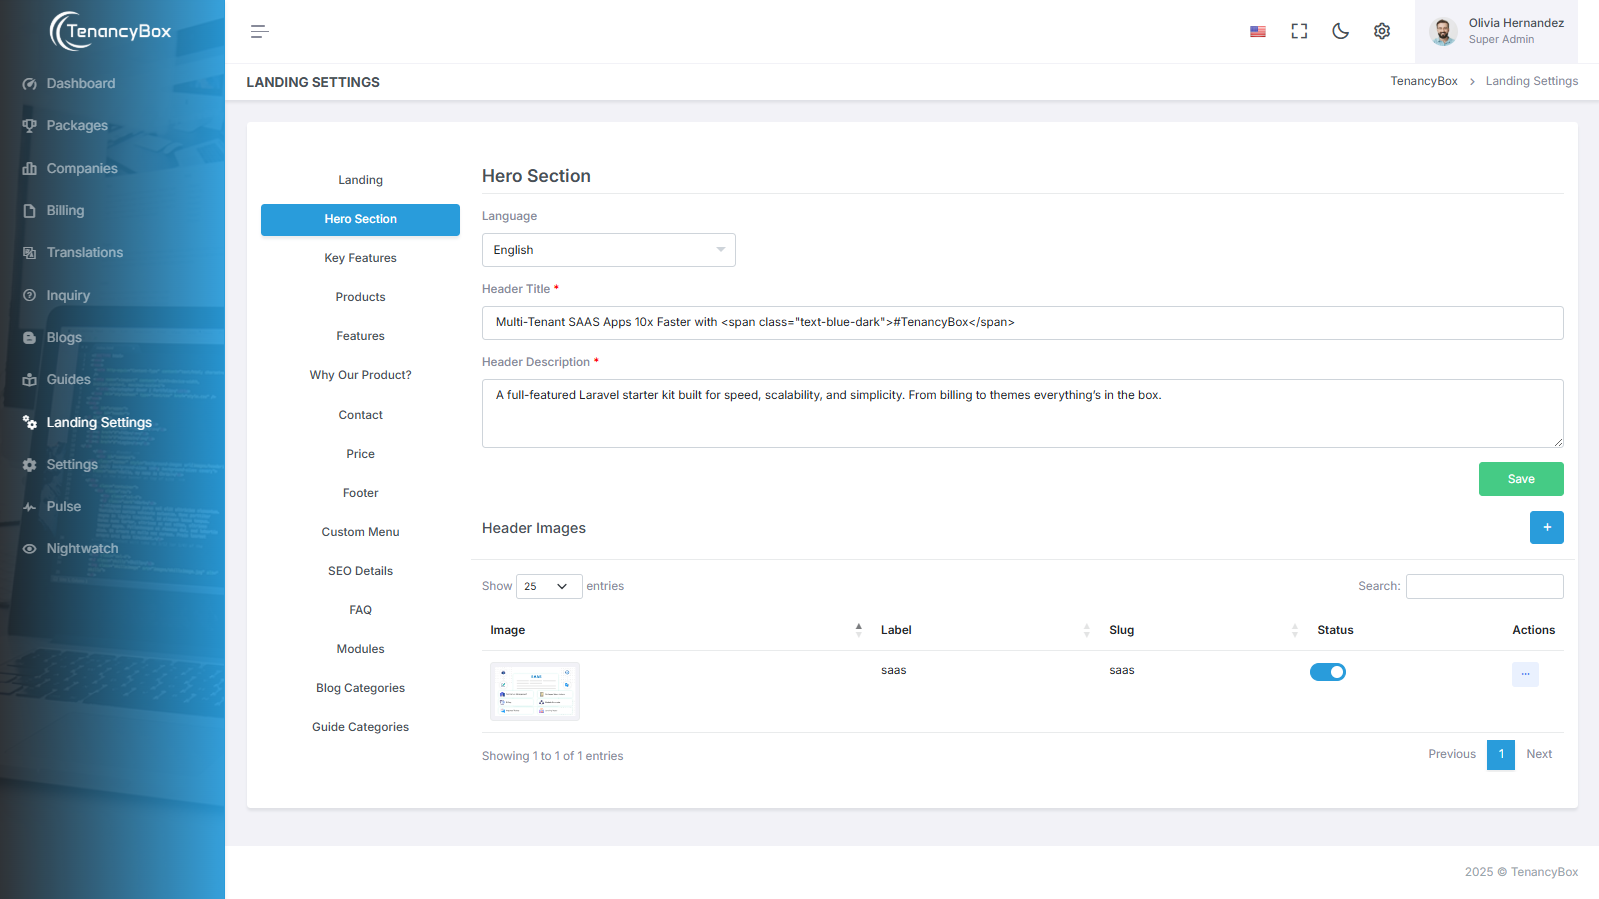Click the Guides icon in sidebar
The height and width of the screenshot is (899, 1599).
(30, 380)
